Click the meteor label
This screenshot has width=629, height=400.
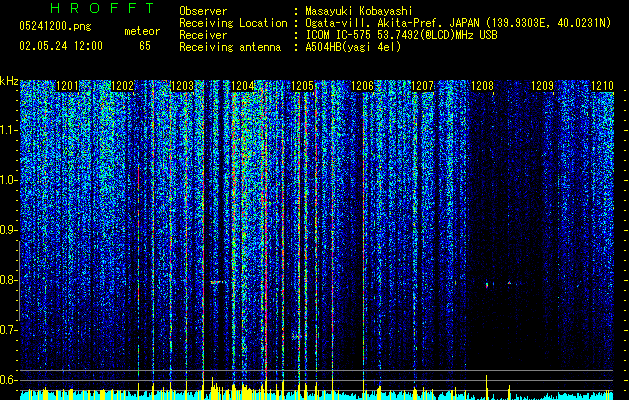pos(142,31)
